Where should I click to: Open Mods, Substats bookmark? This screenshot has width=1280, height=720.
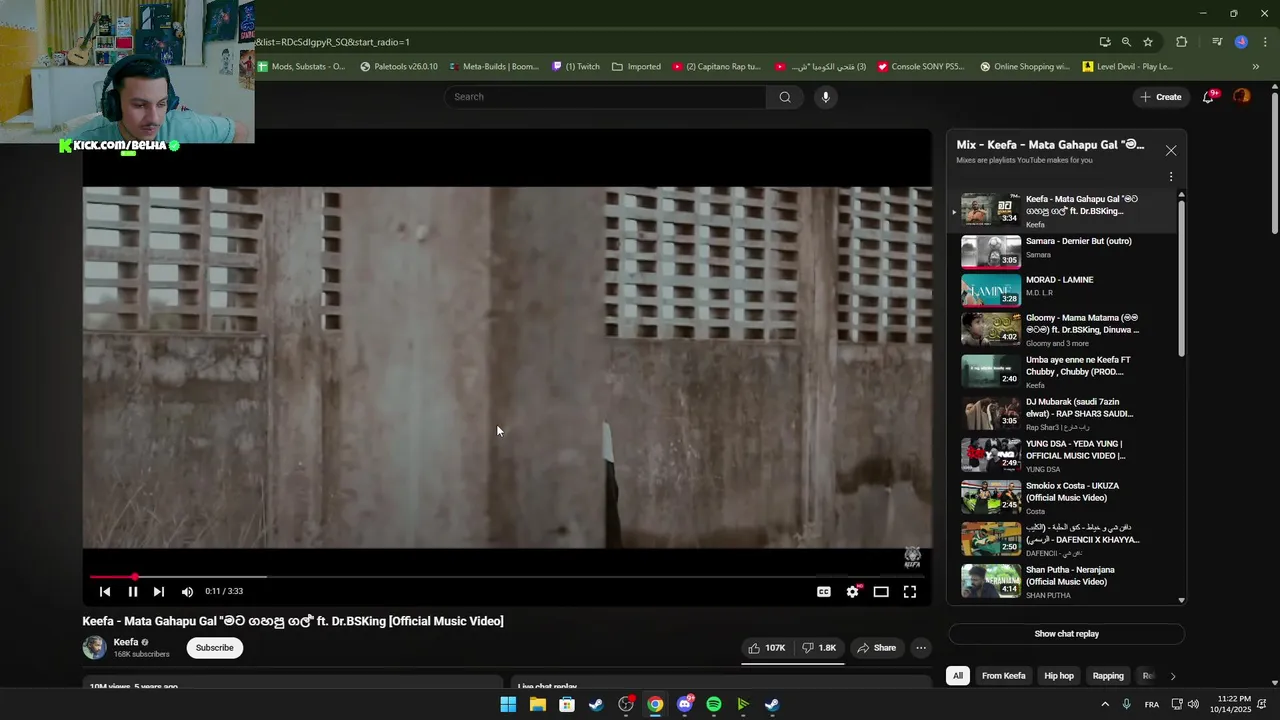[302, 67]
